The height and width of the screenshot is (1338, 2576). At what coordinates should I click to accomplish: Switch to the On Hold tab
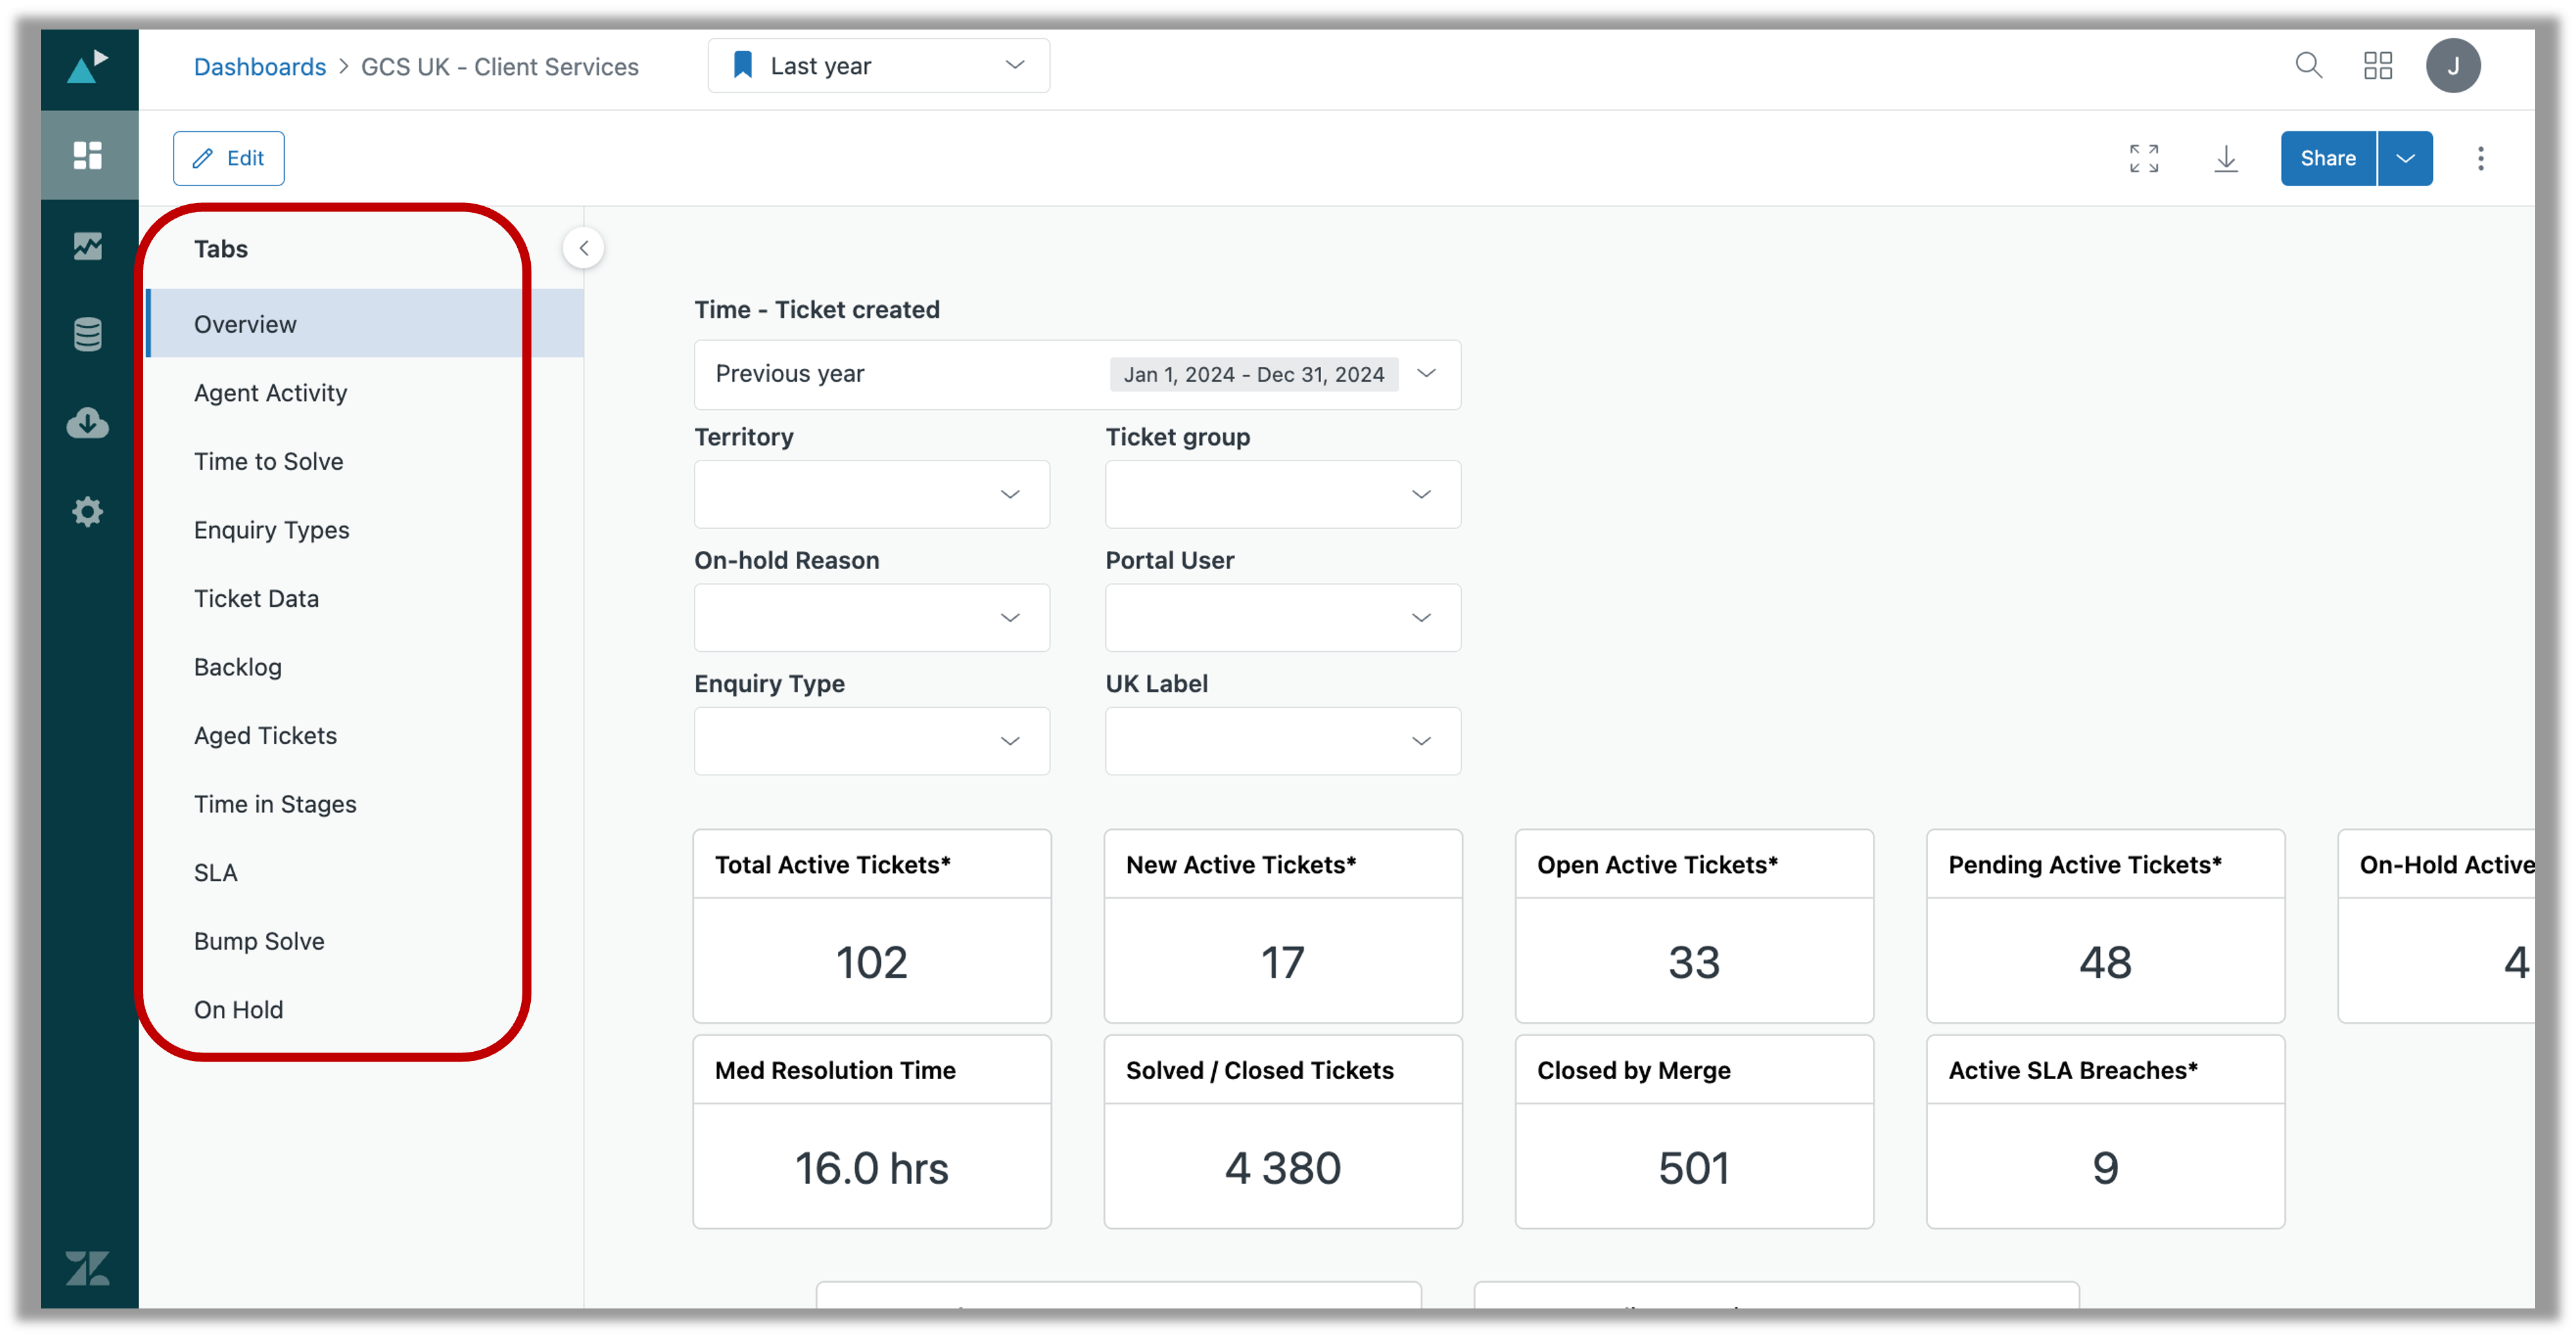pos(365,1009)
